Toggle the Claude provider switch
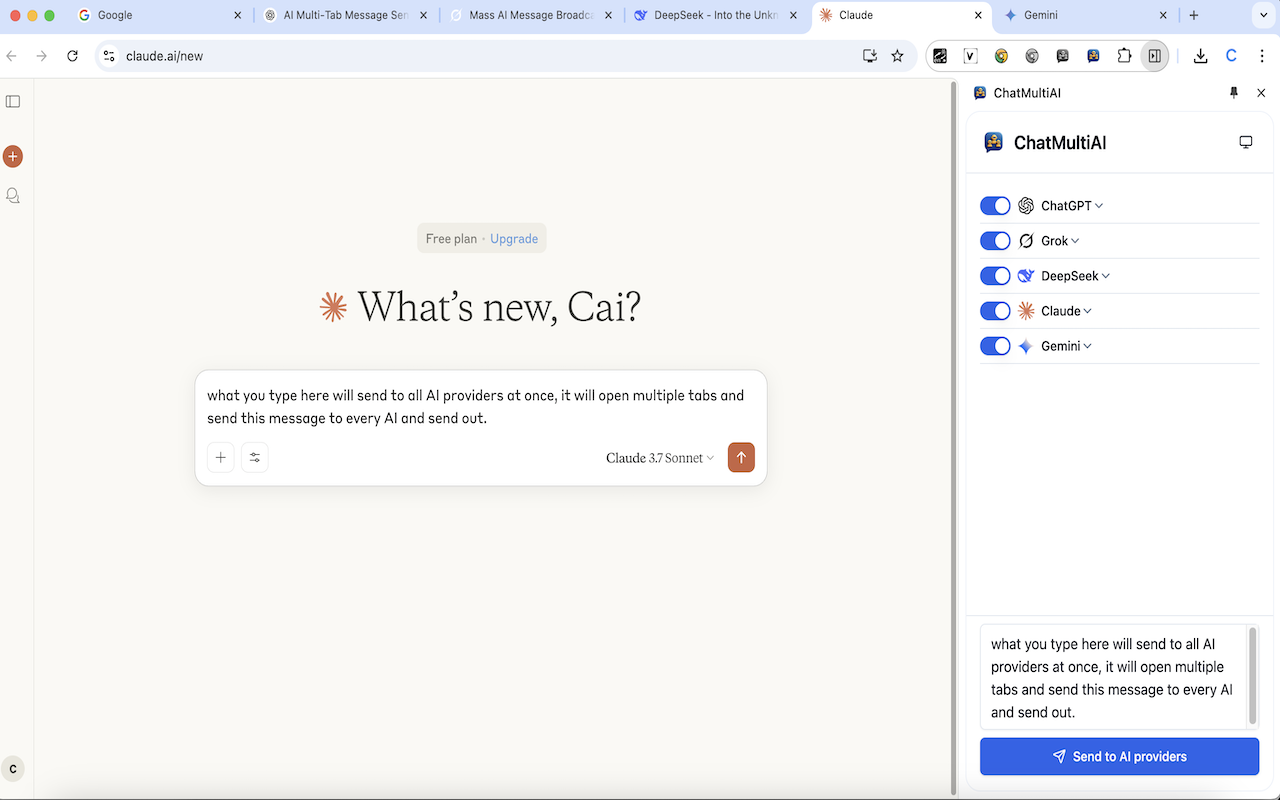Screen dimensions: 1280x800 coord(995,311)
